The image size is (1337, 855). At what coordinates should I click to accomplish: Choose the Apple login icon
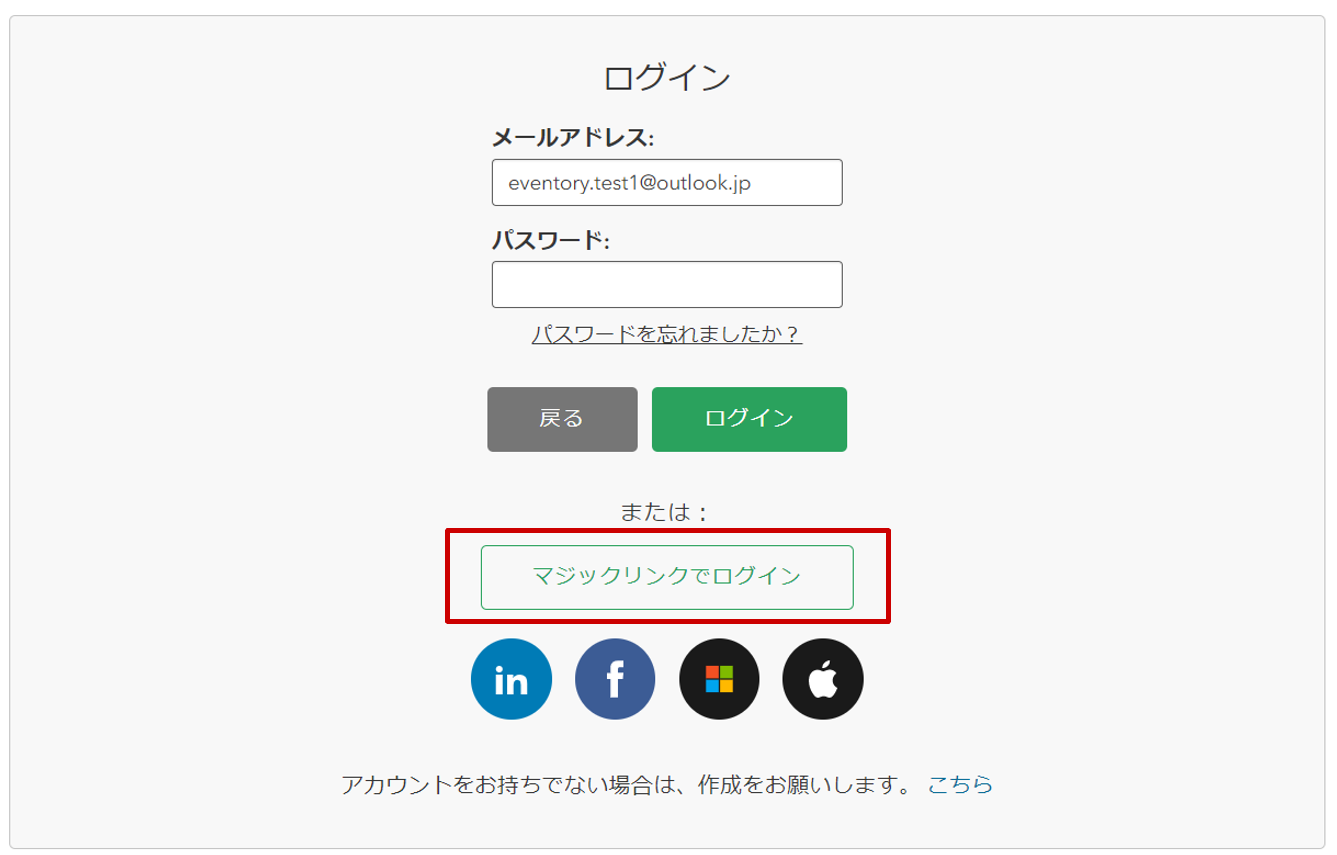coord(823,679)
